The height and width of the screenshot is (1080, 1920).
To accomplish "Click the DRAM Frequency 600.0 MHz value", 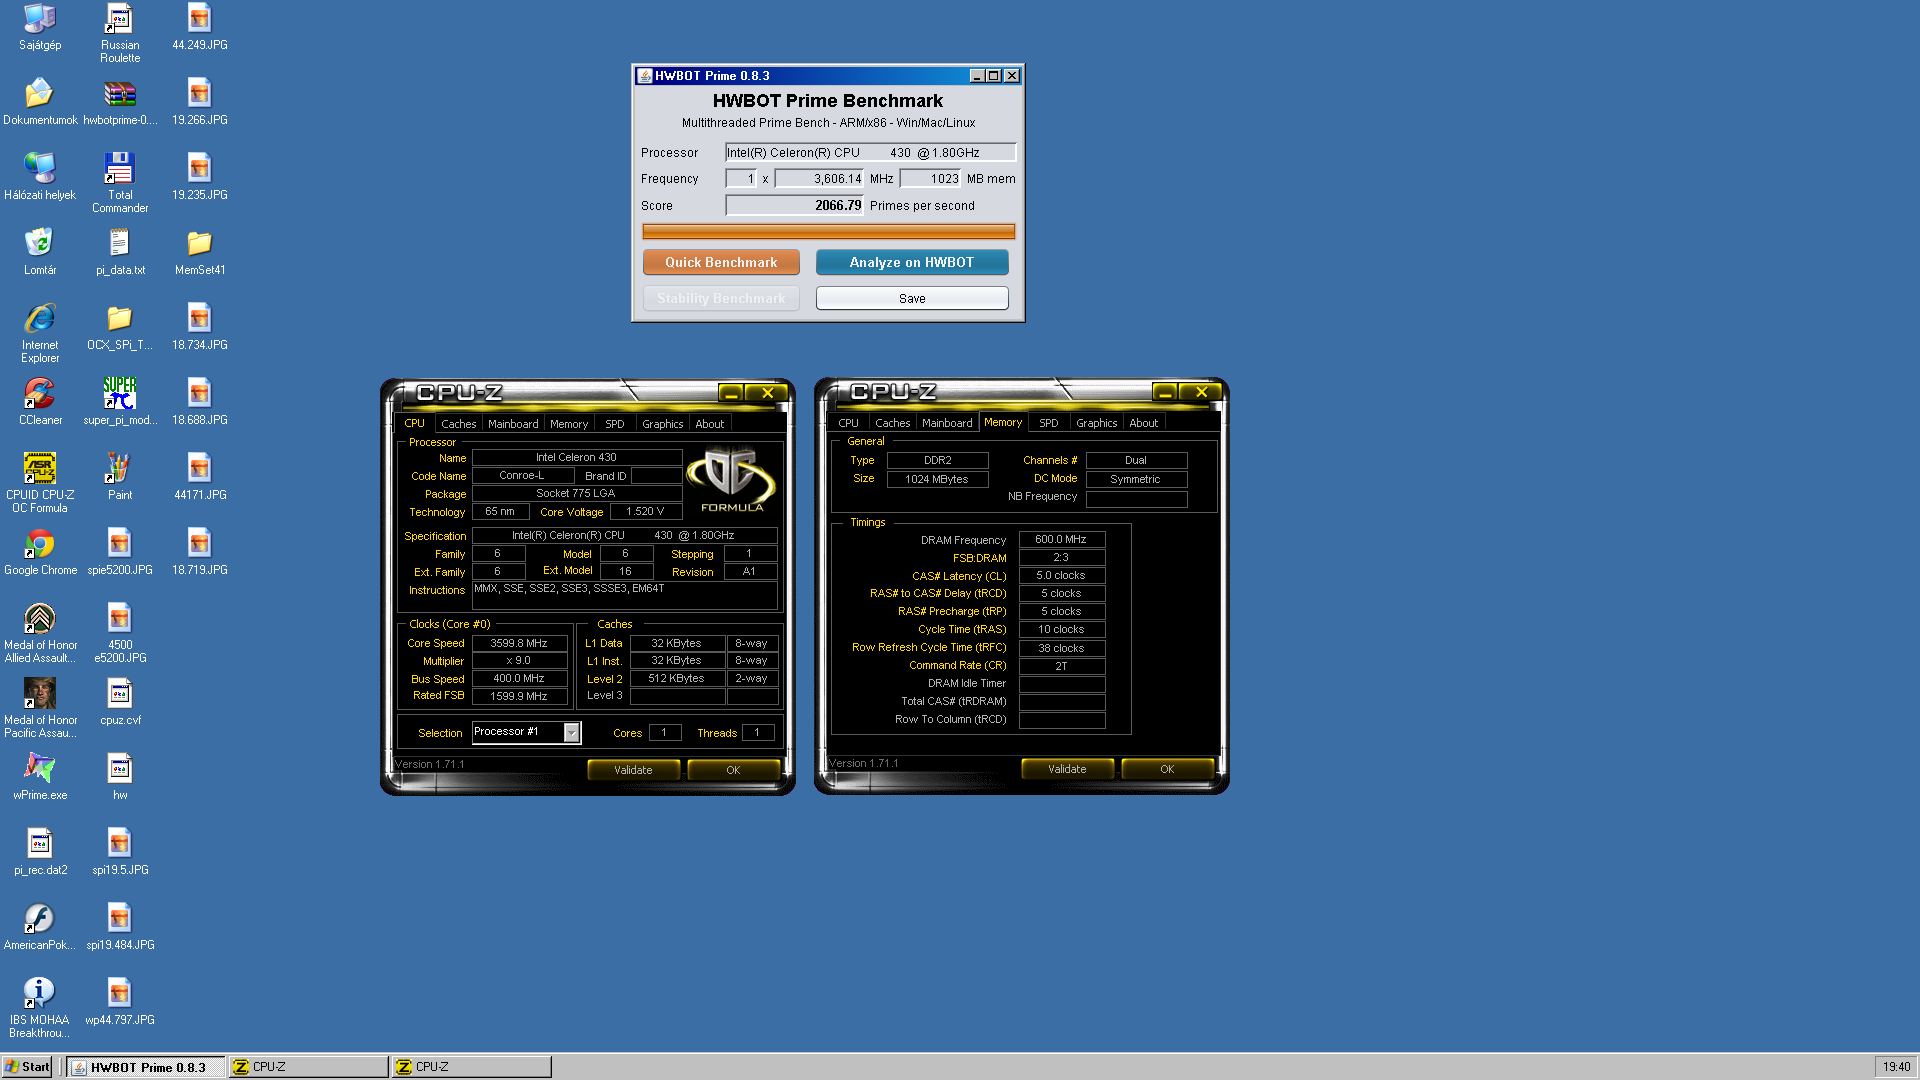I will [x=1061, y=539].
